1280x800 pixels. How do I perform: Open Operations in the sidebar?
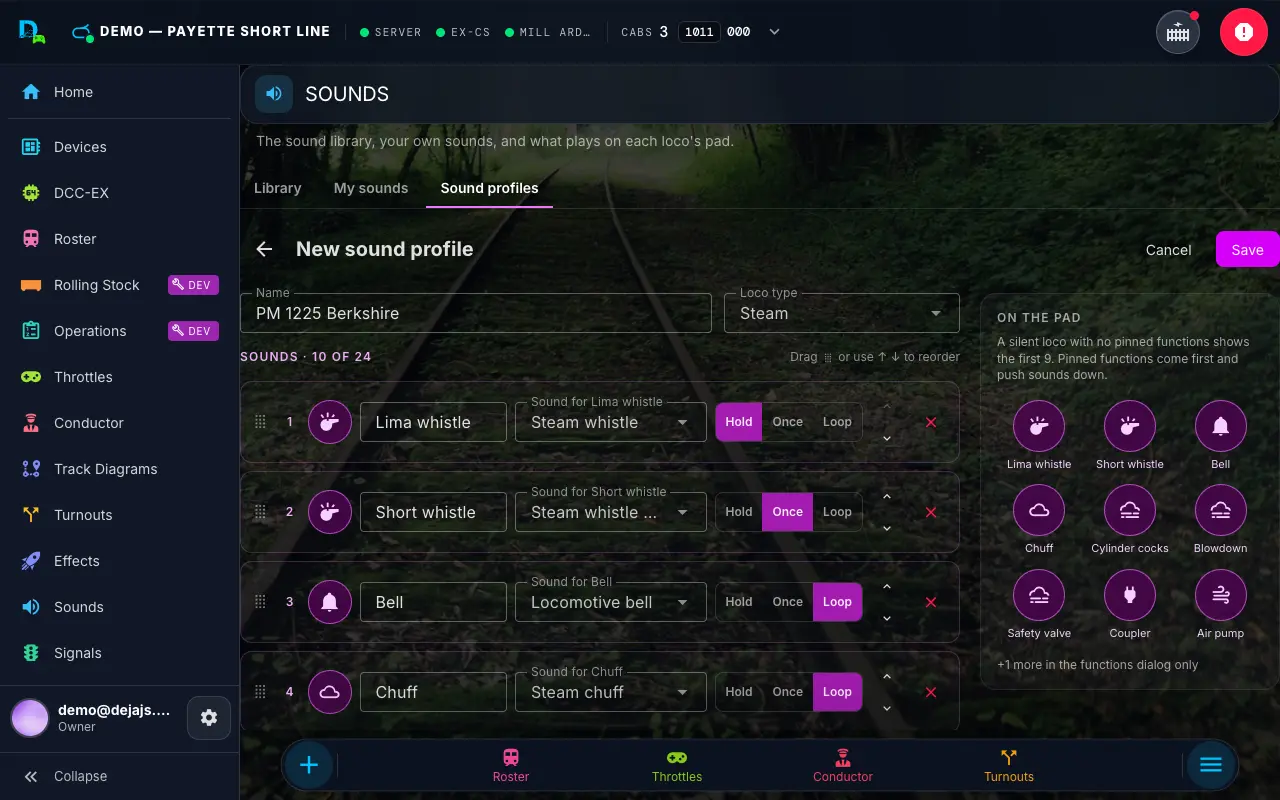click(120, 331)
